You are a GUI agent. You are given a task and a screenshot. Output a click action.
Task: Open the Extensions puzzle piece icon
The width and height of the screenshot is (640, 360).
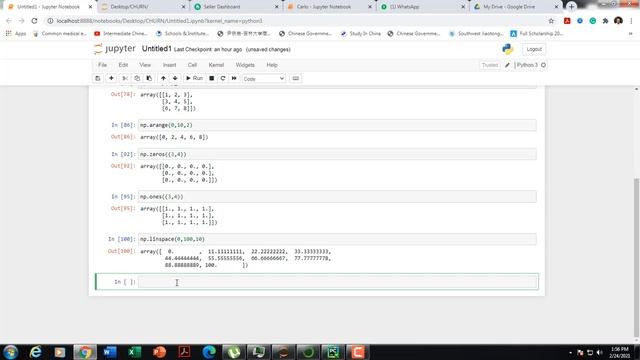pos(605,21)
